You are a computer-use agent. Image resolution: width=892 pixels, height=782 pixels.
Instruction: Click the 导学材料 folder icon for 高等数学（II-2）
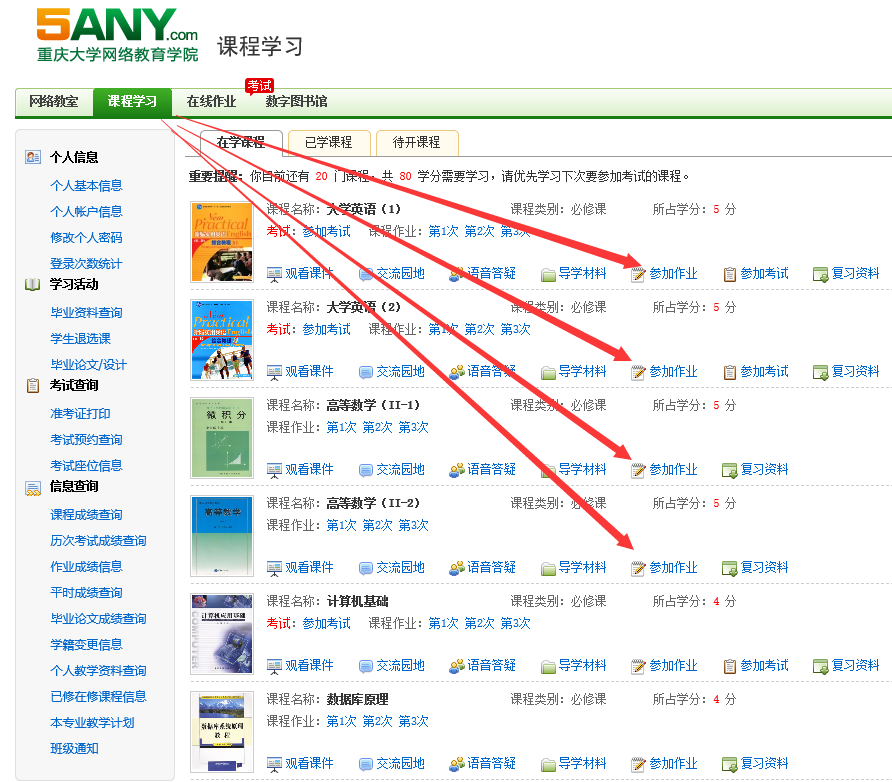click(549, 568)
